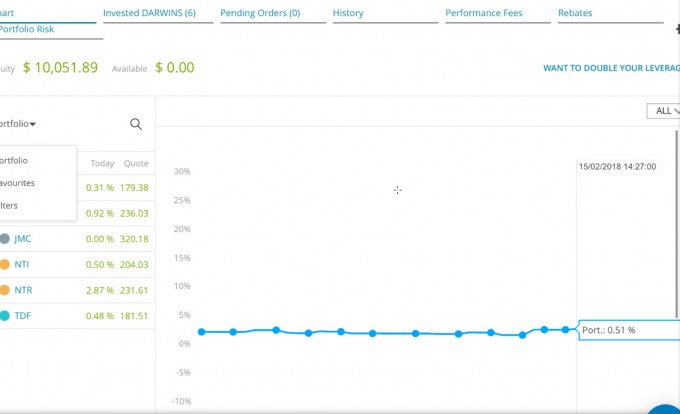Open the Portfolio Risk tab
Image resolution: width=680 pixels, height=414 pixels.
pyautogui.click(x=26, y=29)
